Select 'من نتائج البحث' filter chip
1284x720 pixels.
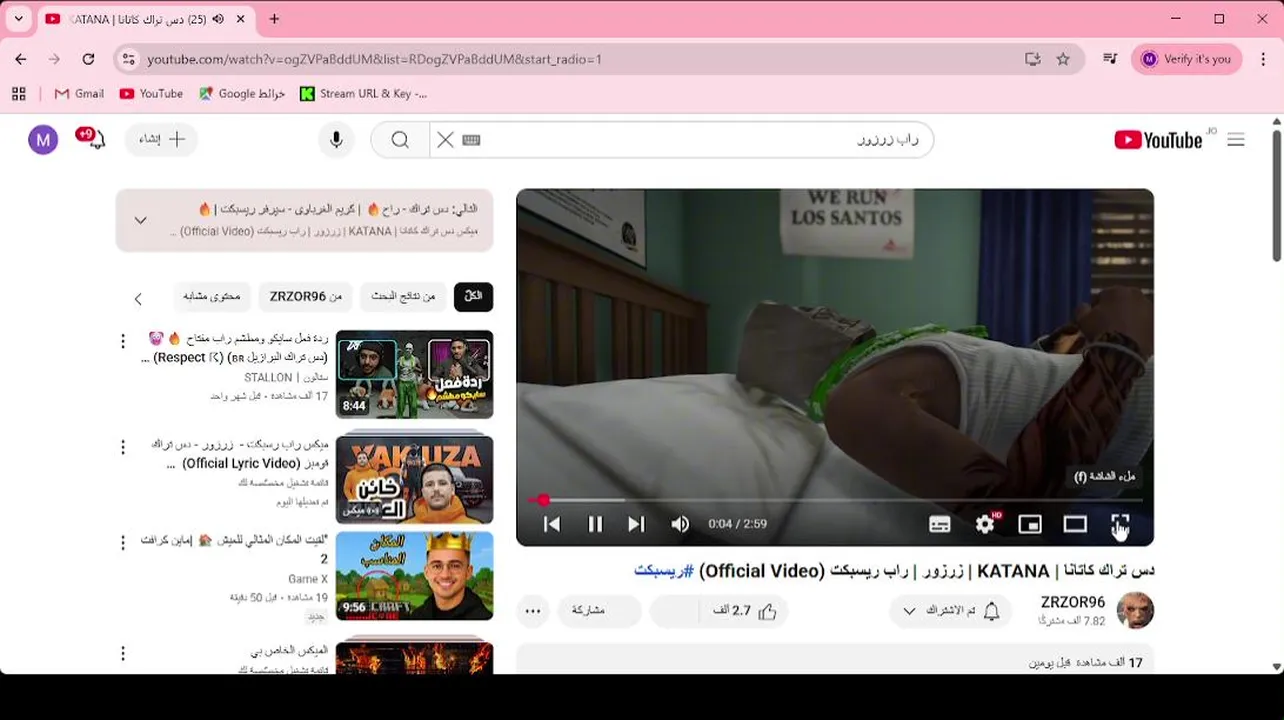tap(404, 296)
